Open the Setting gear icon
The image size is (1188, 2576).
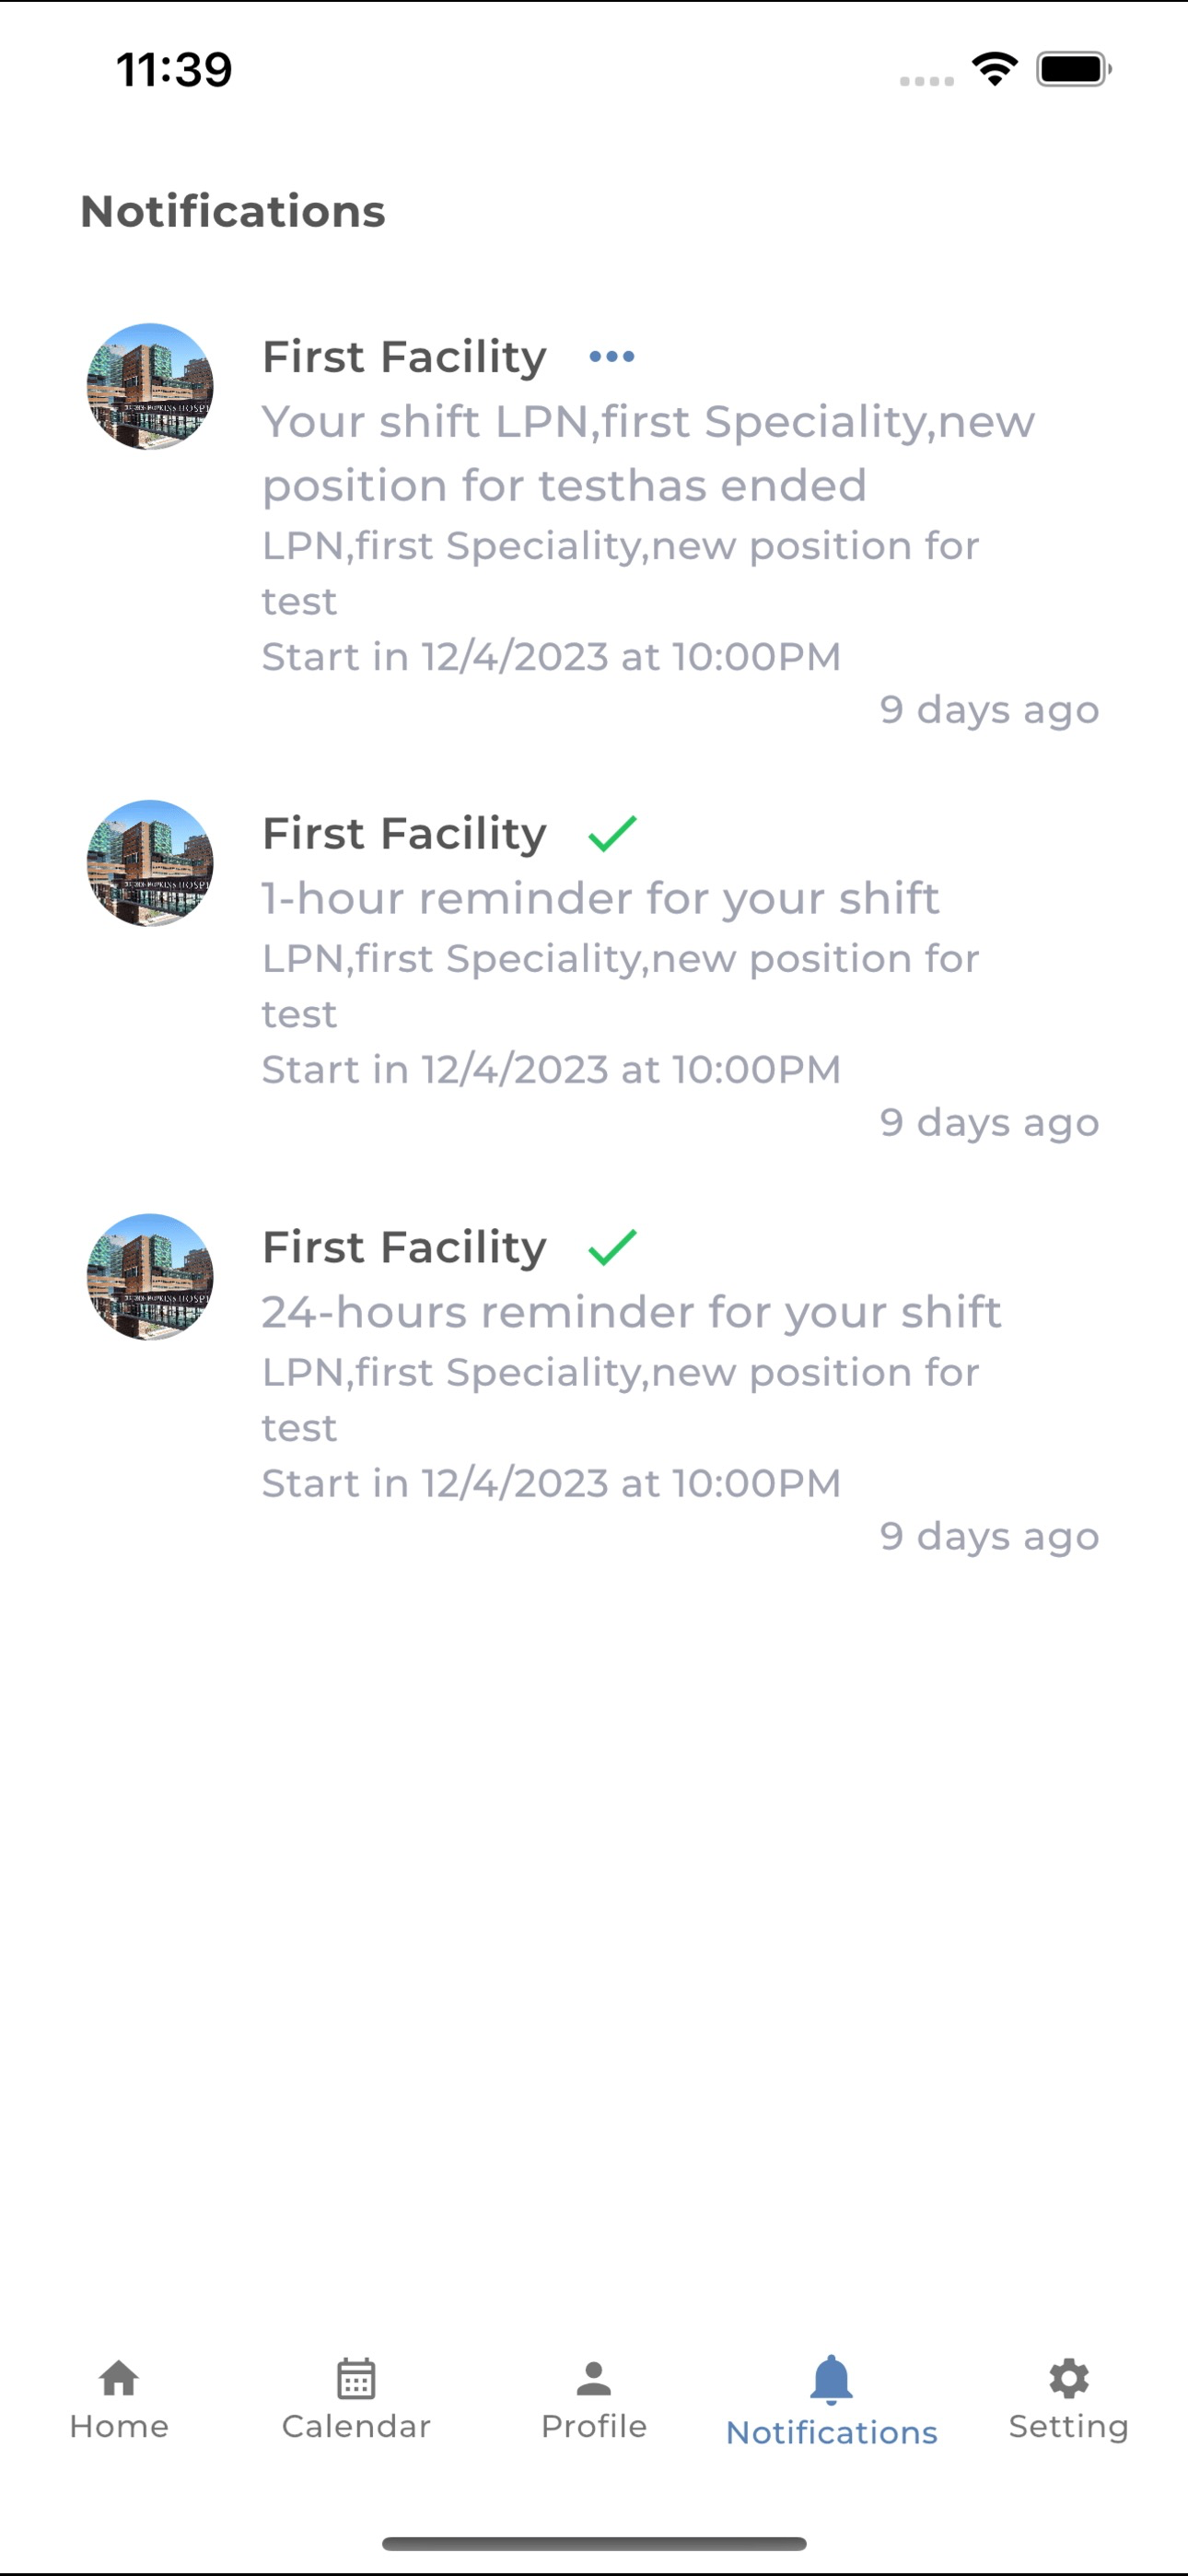1069,2378
